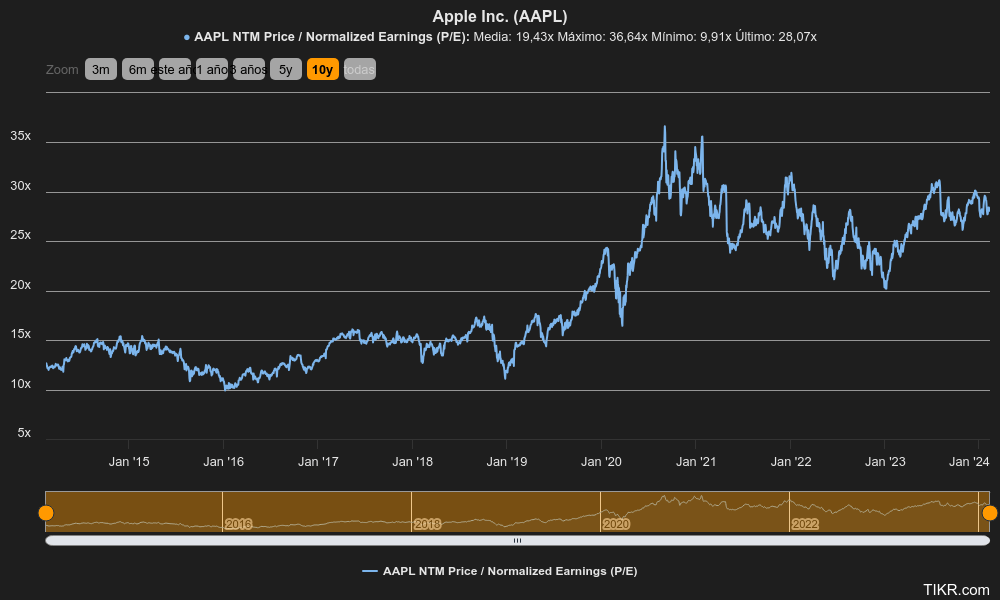
Task: Click the 2020 marker in navigator
Action: (616, 524)
